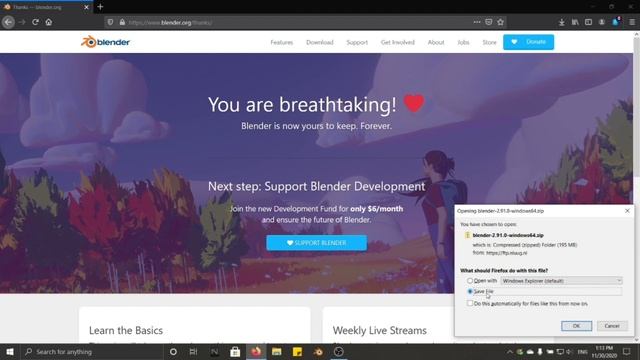This screenshot has height=360, width=640.
Task: Show site security padlock details
Action: (x=122, y=22)
